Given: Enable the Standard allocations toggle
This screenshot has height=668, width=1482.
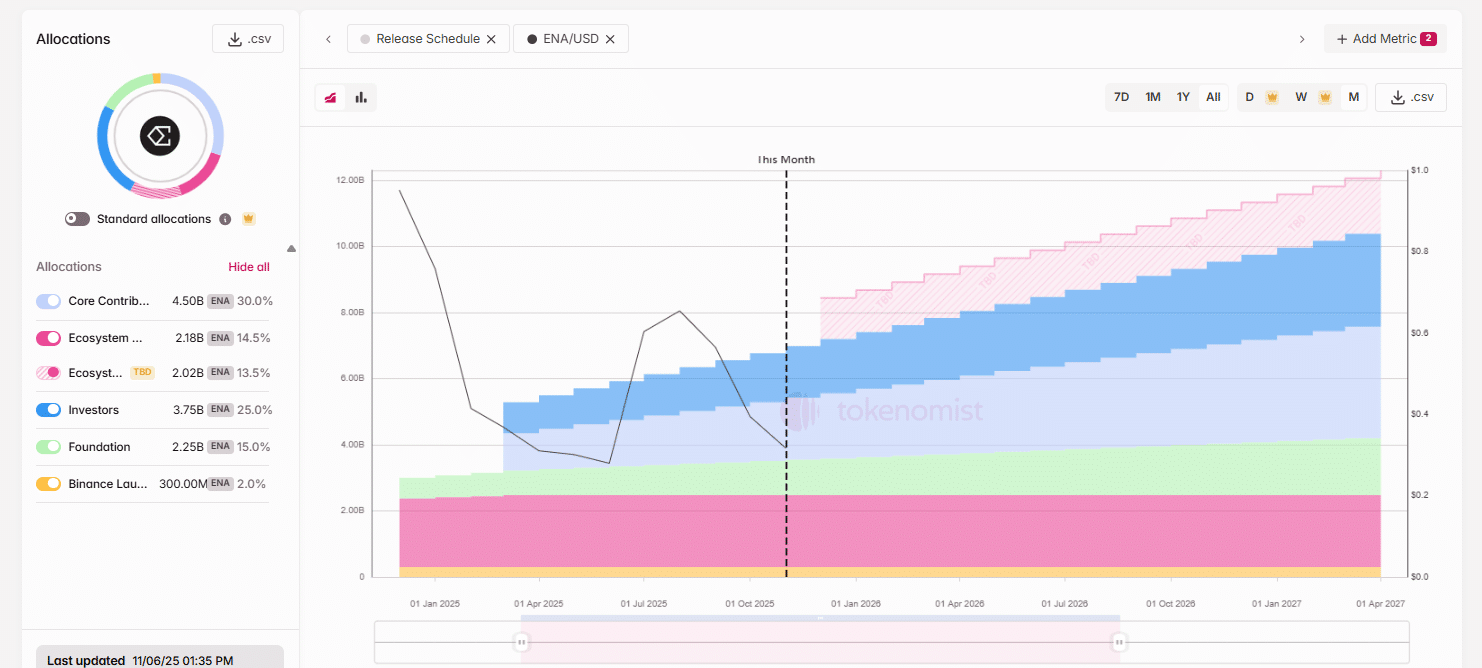Looking at the screenshot, I should tap(77, 218).
